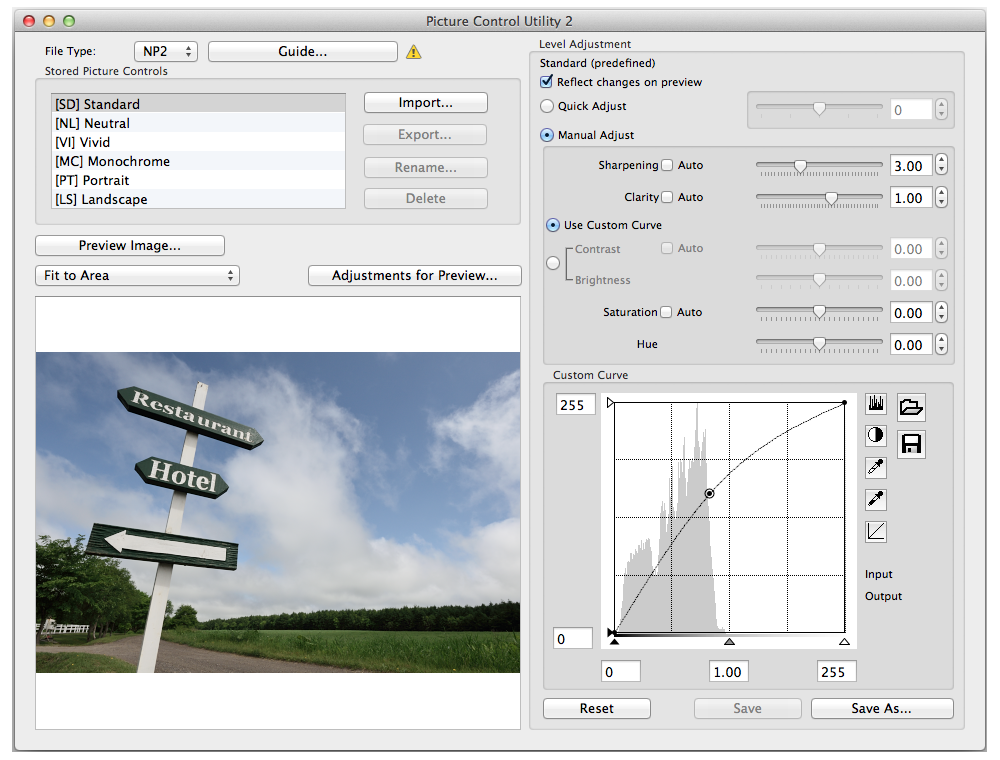Save the curve with floppy disk icon
Viewport: 1000px width, 760px height.
coord(911,444)
